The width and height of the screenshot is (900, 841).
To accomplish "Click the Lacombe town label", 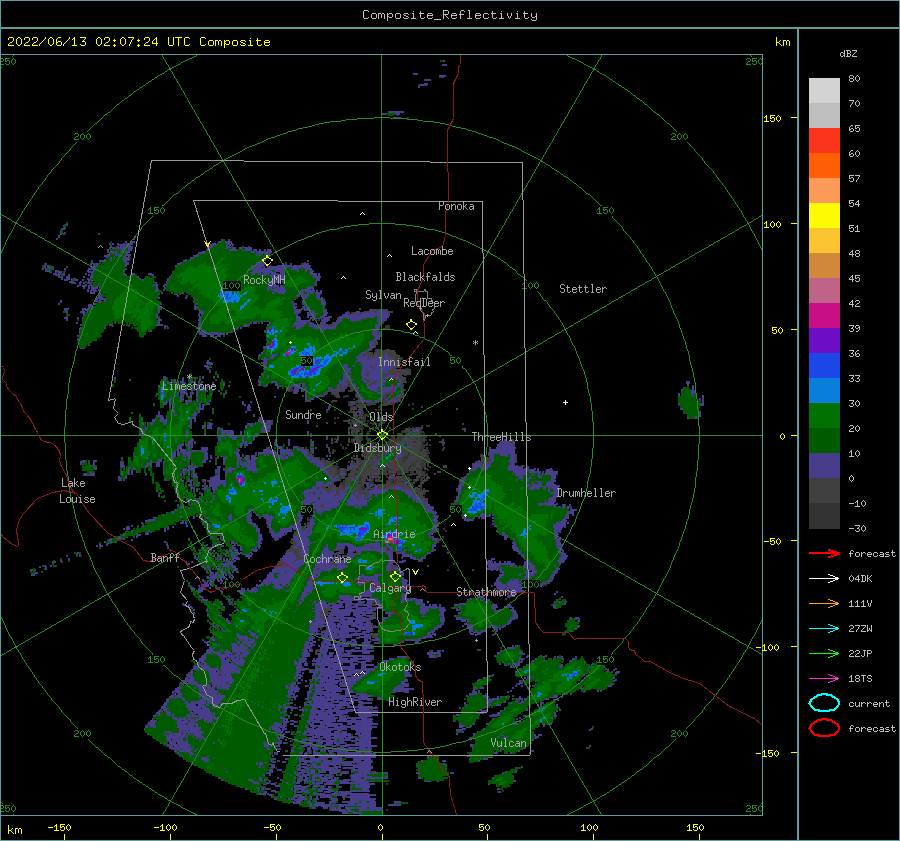I will 432,251.
